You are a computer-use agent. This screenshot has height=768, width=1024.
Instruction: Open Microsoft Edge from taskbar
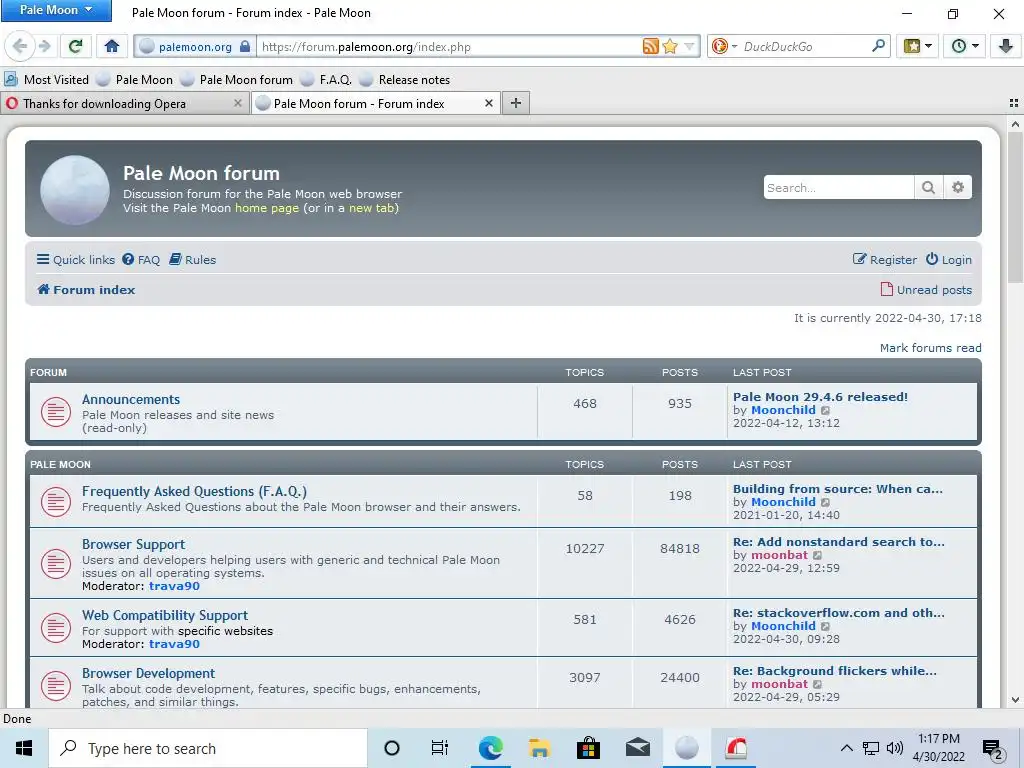coord(490,748)
